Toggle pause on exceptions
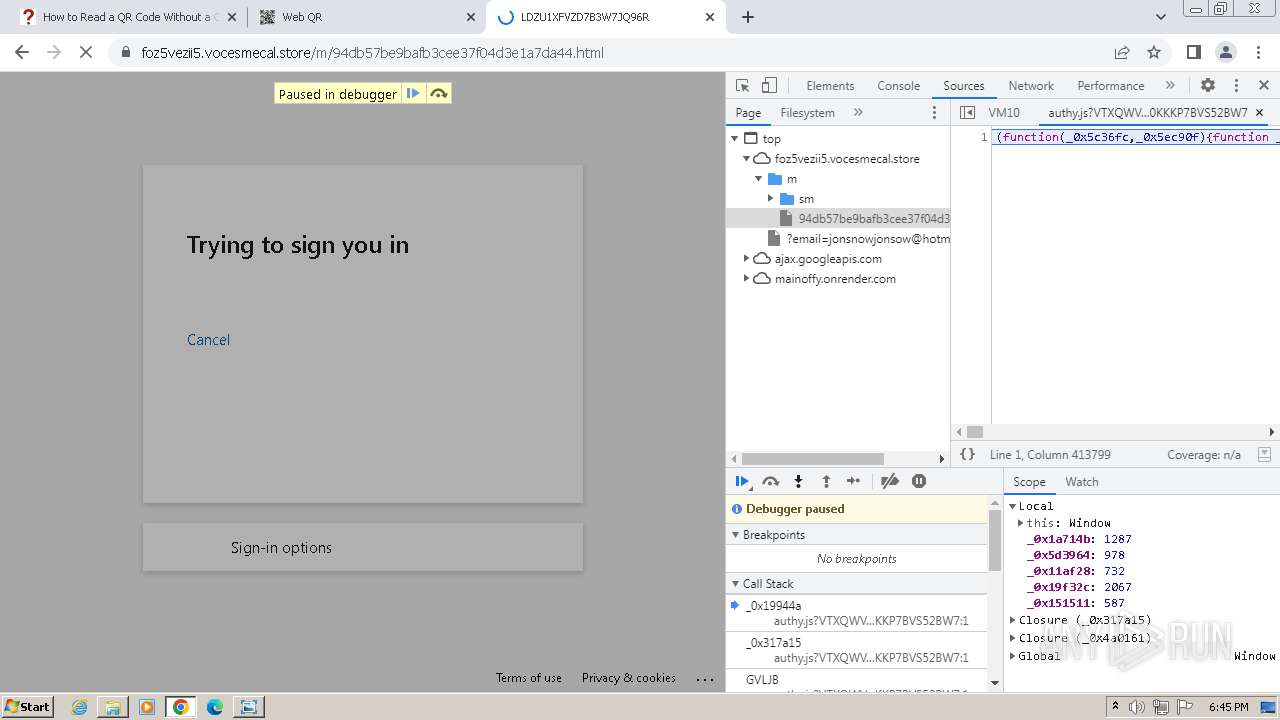Viewport: 1280px width, 720px height. point(919,481)
